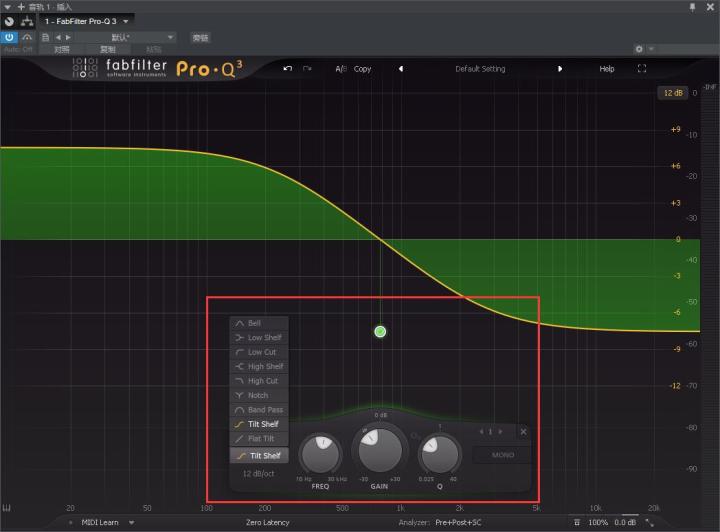Open the 默认 host preset dropdown

pos(125,37)
